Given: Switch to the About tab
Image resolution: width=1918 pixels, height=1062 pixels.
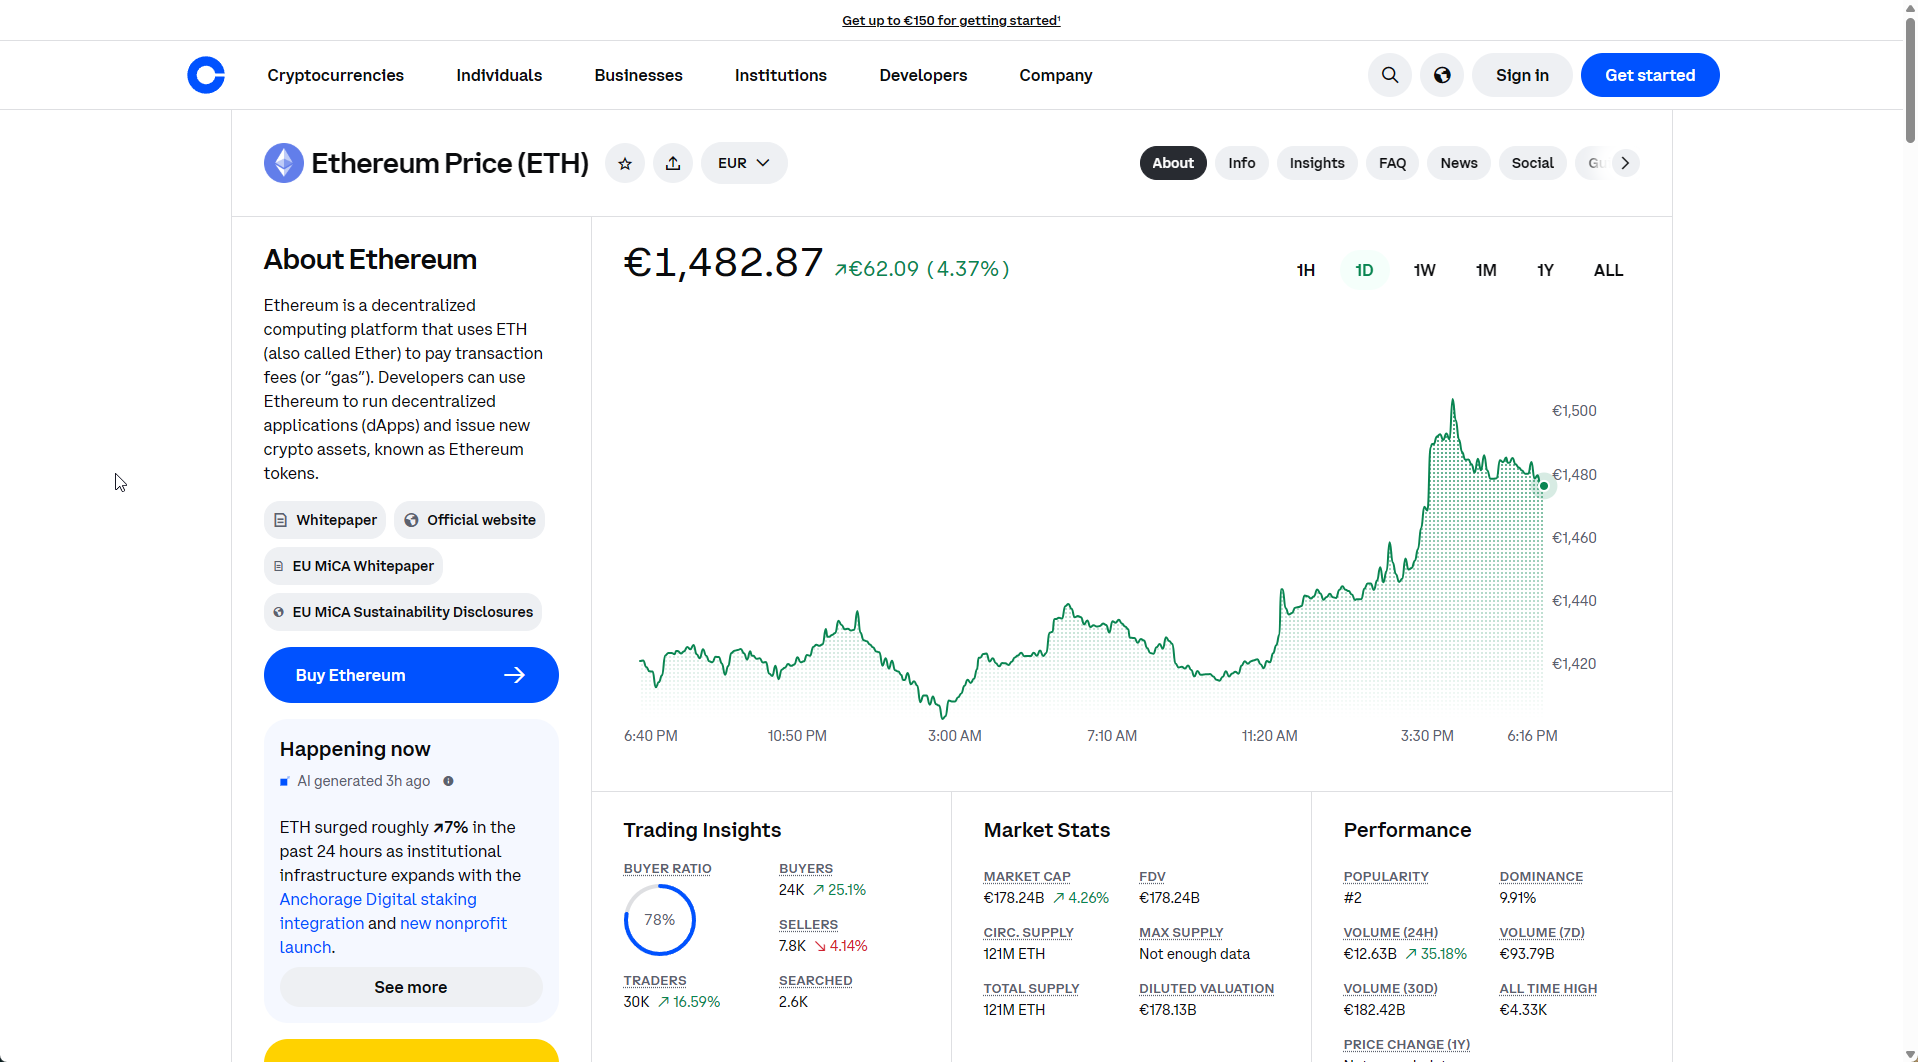Looking at the screenshot, I should (1173, 163).
